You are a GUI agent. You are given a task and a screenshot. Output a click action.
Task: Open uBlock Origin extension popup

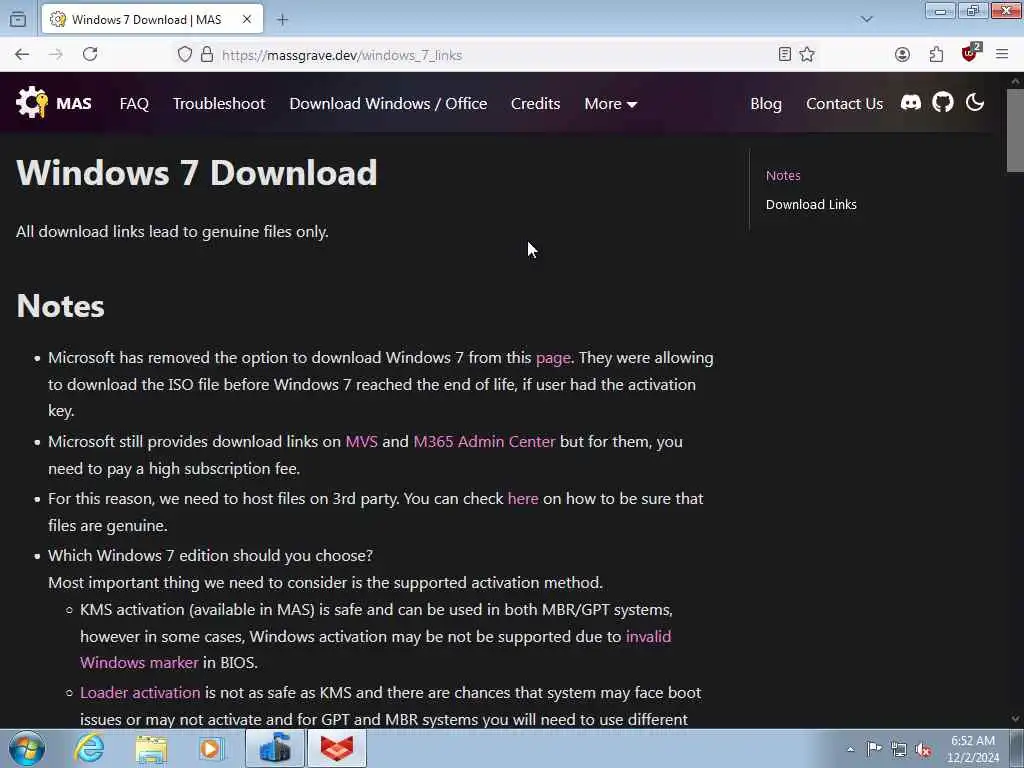click(970, 54)
